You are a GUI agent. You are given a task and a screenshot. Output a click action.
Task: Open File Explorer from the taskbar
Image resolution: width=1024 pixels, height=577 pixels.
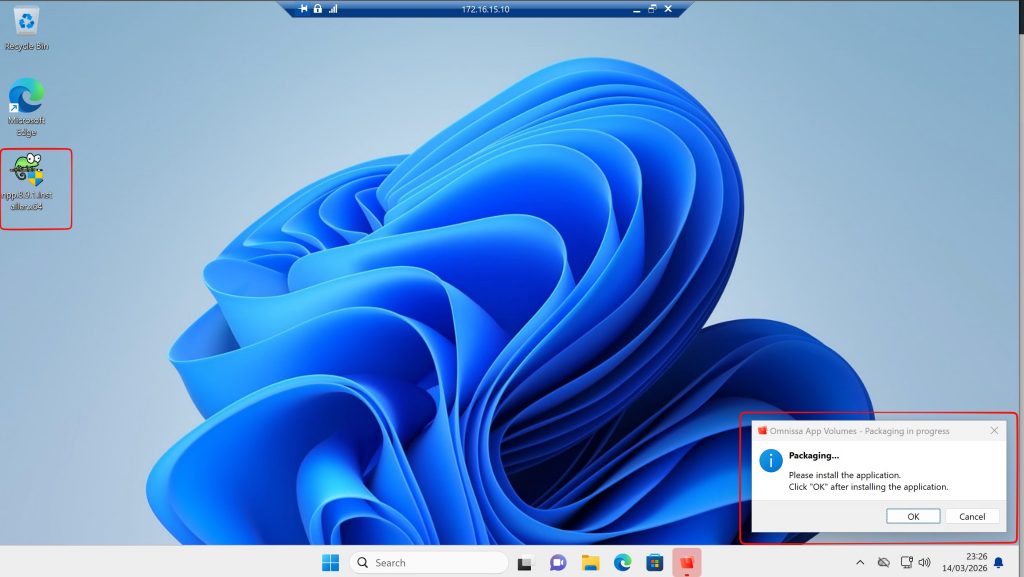point(590,563)
